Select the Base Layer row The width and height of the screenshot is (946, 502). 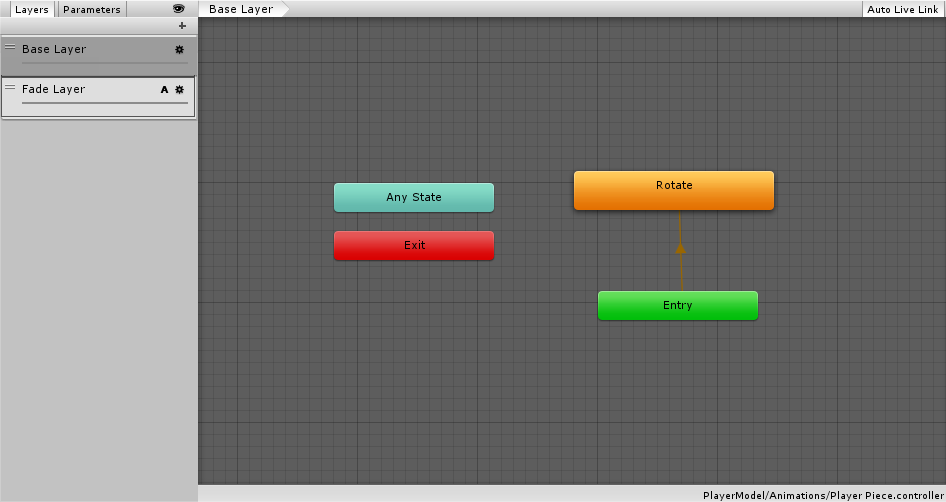click(x=98, y=56)
